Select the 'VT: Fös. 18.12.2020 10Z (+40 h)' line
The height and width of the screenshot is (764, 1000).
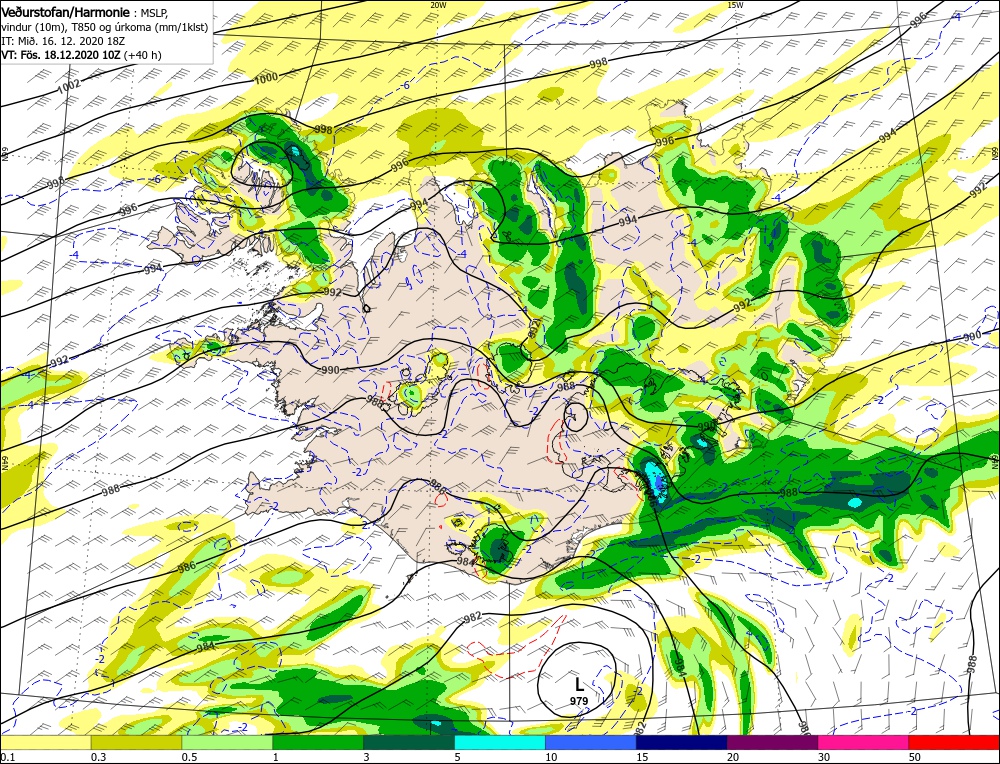82,55
